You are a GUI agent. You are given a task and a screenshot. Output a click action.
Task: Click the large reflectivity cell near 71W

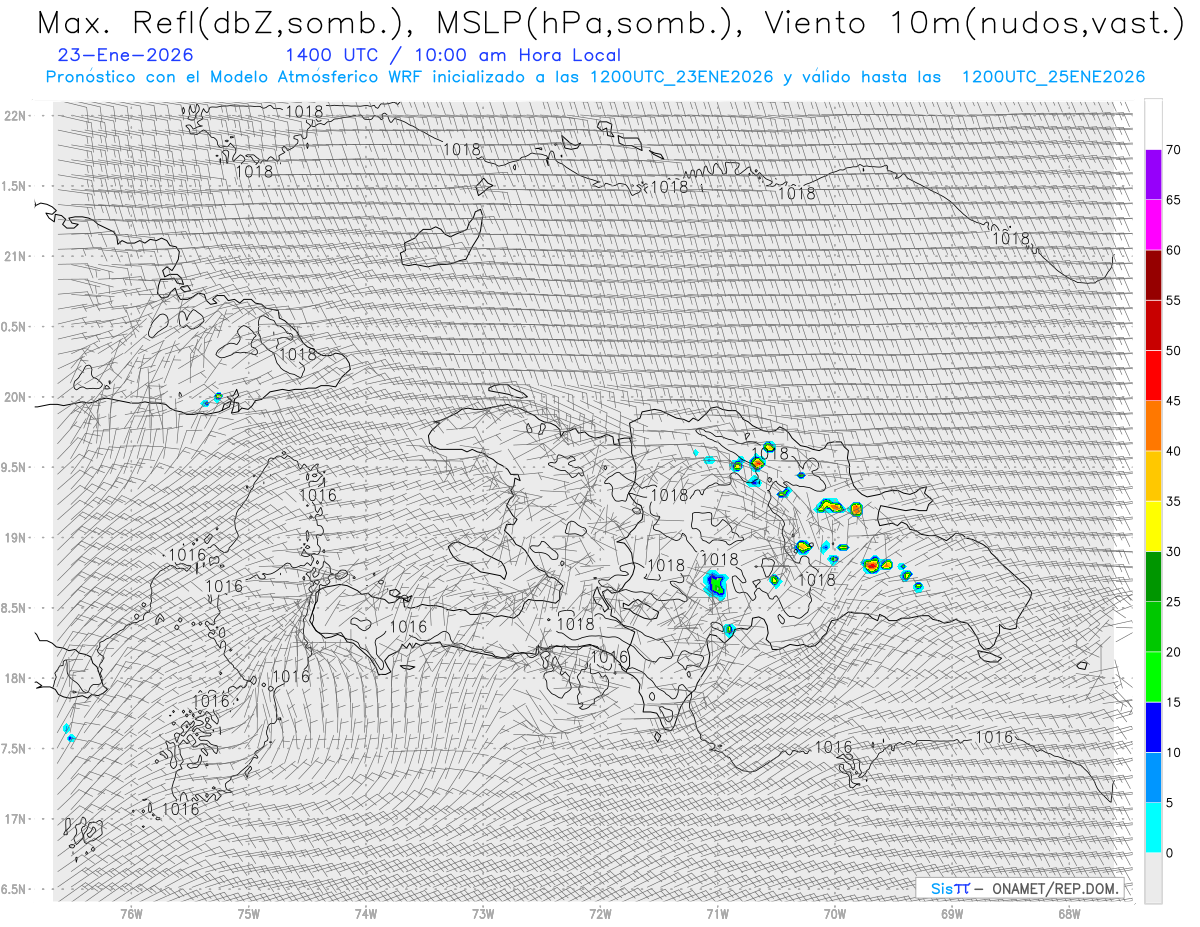coord(715,584)
